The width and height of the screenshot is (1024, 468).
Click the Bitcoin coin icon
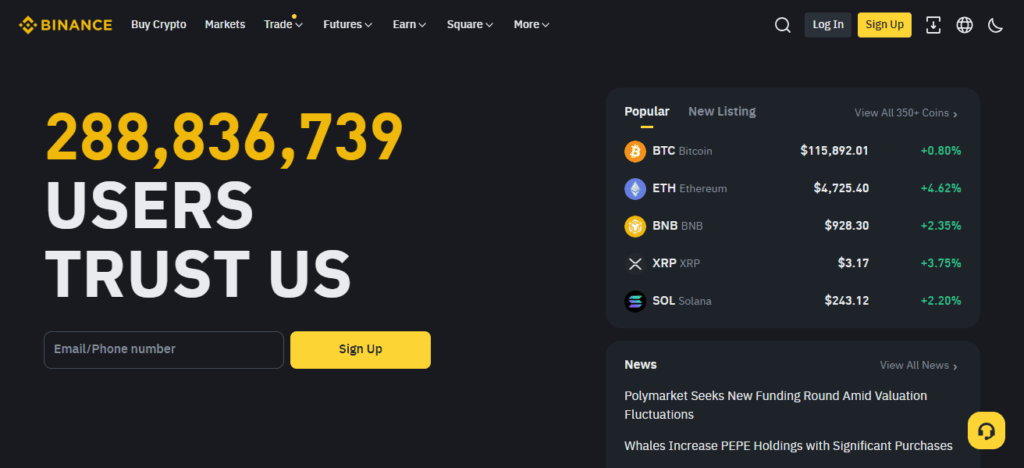click(635, 151)
